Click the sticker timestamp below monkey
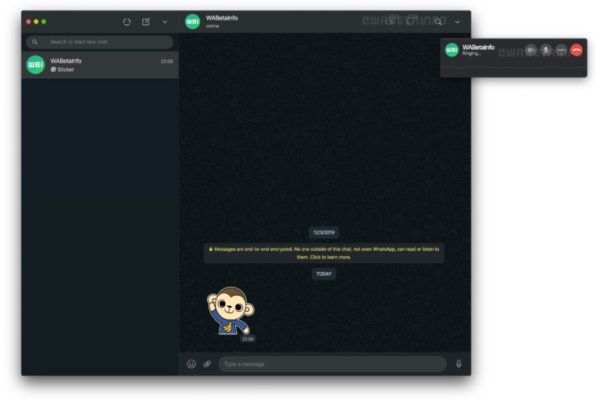Image resolution: width=600 pixels, height=400 pixels. pyautogui.click(x=248, y=339)
